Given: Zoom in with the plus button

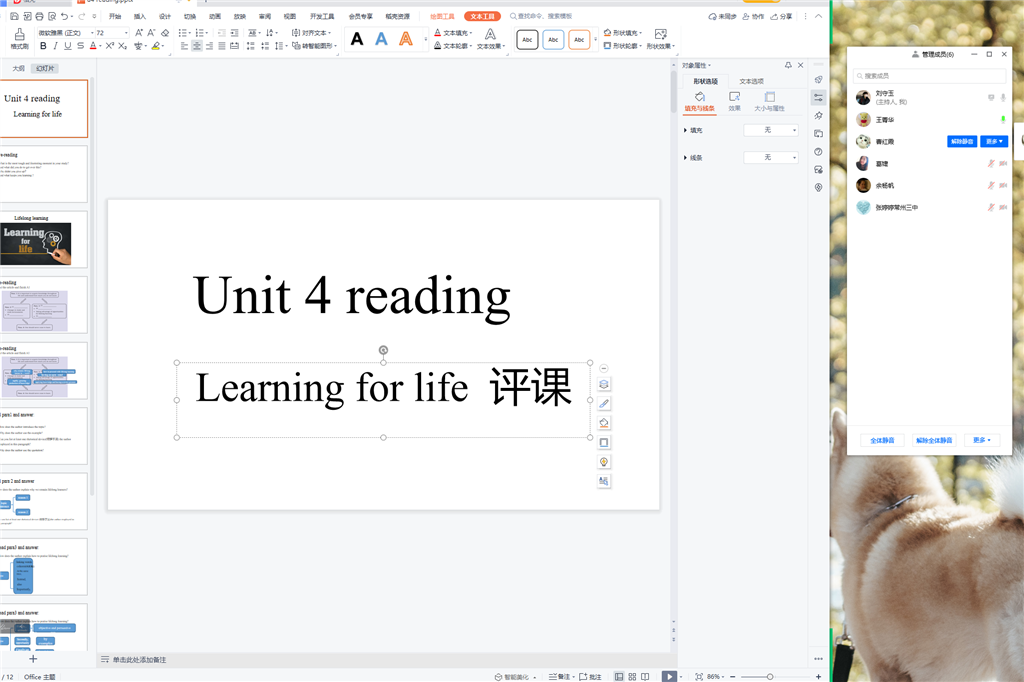Looking at the screenshot, I should pyautogui.click(x=818, y=677).
